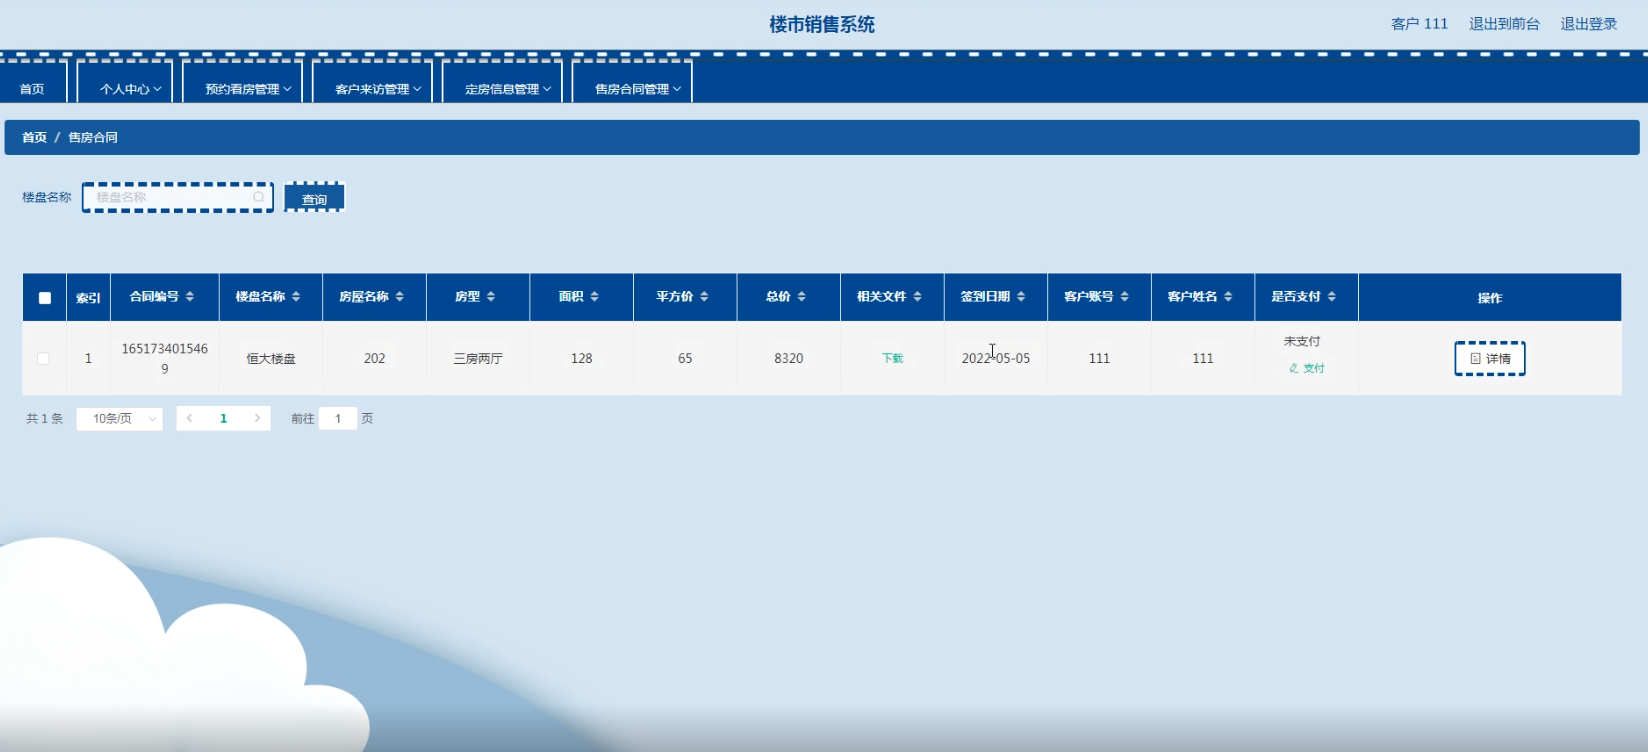This screenshot has height=752, width=1648.
Task: Click the sort arrows in 客户姓名 column header
Action: pyautogui.click(x=1229, y=297)
